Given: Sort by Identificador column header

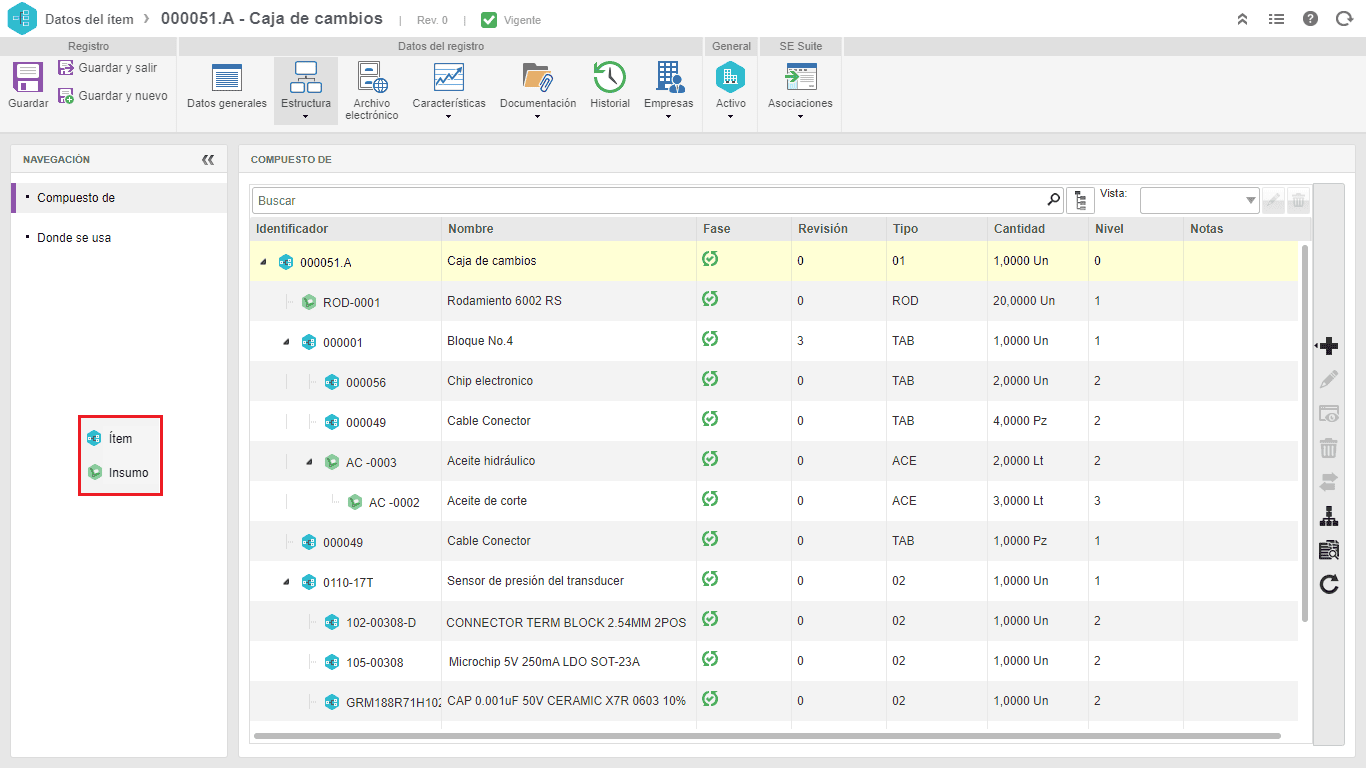Looking at the screenshot, I should point(292,229).
